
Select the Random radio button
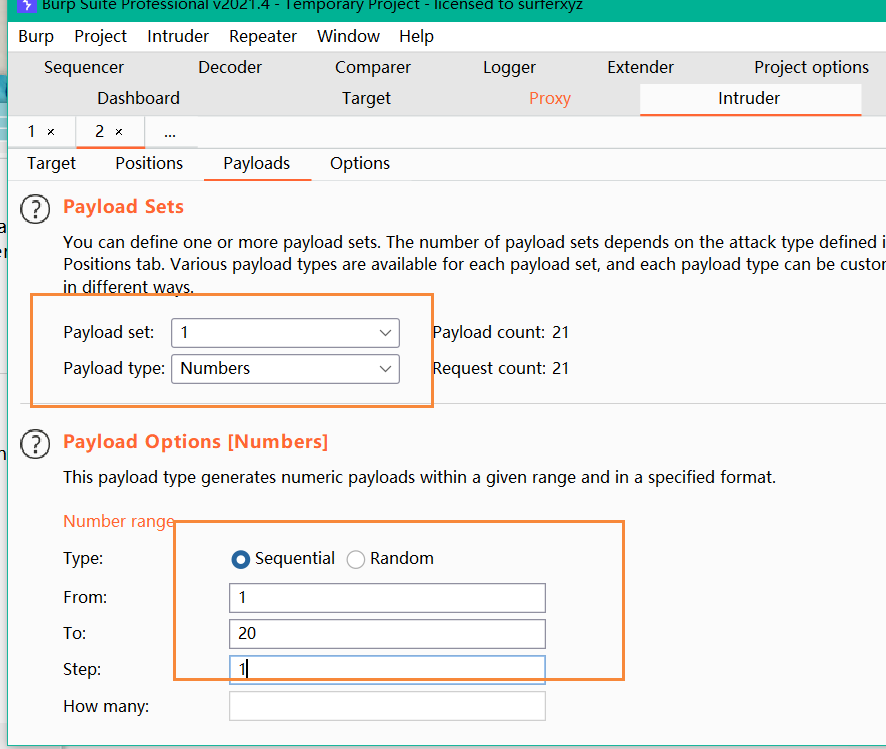click(355, 559)
